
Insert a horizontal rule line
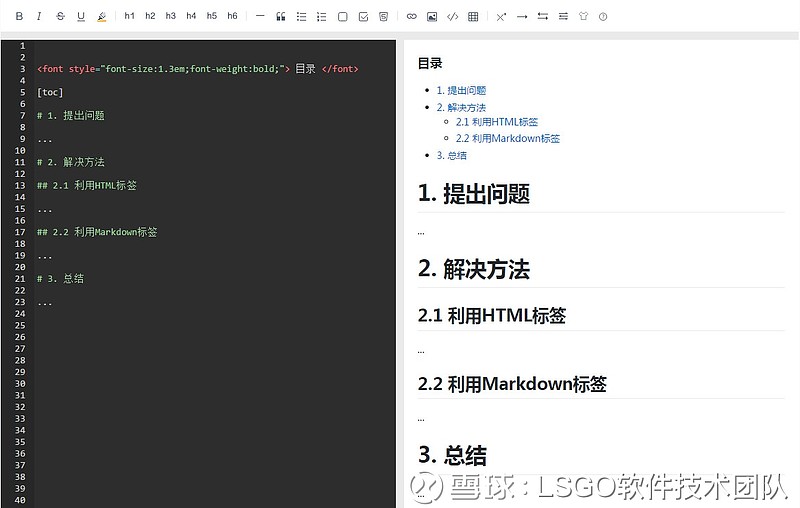coord(260,16)
